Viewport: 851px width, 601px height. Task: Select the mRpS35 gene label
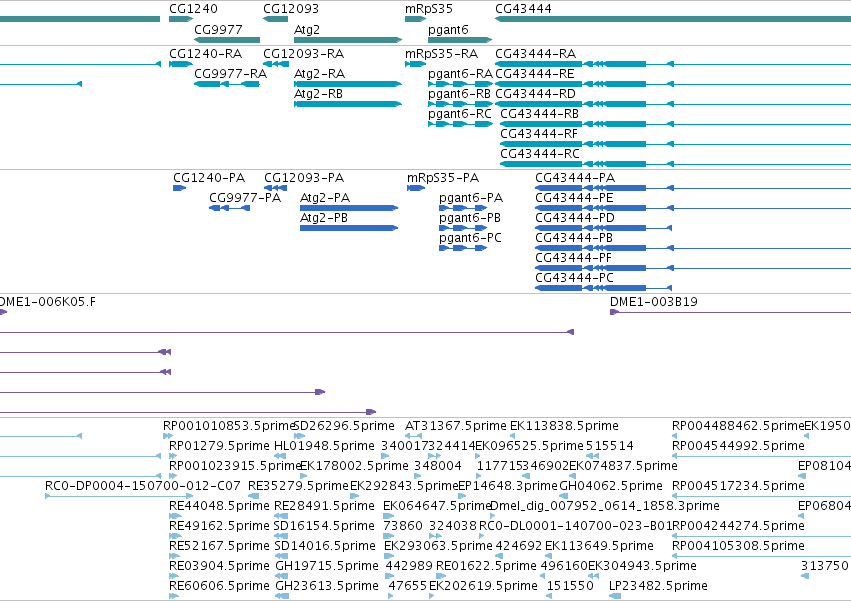click(x=429, y=9)
